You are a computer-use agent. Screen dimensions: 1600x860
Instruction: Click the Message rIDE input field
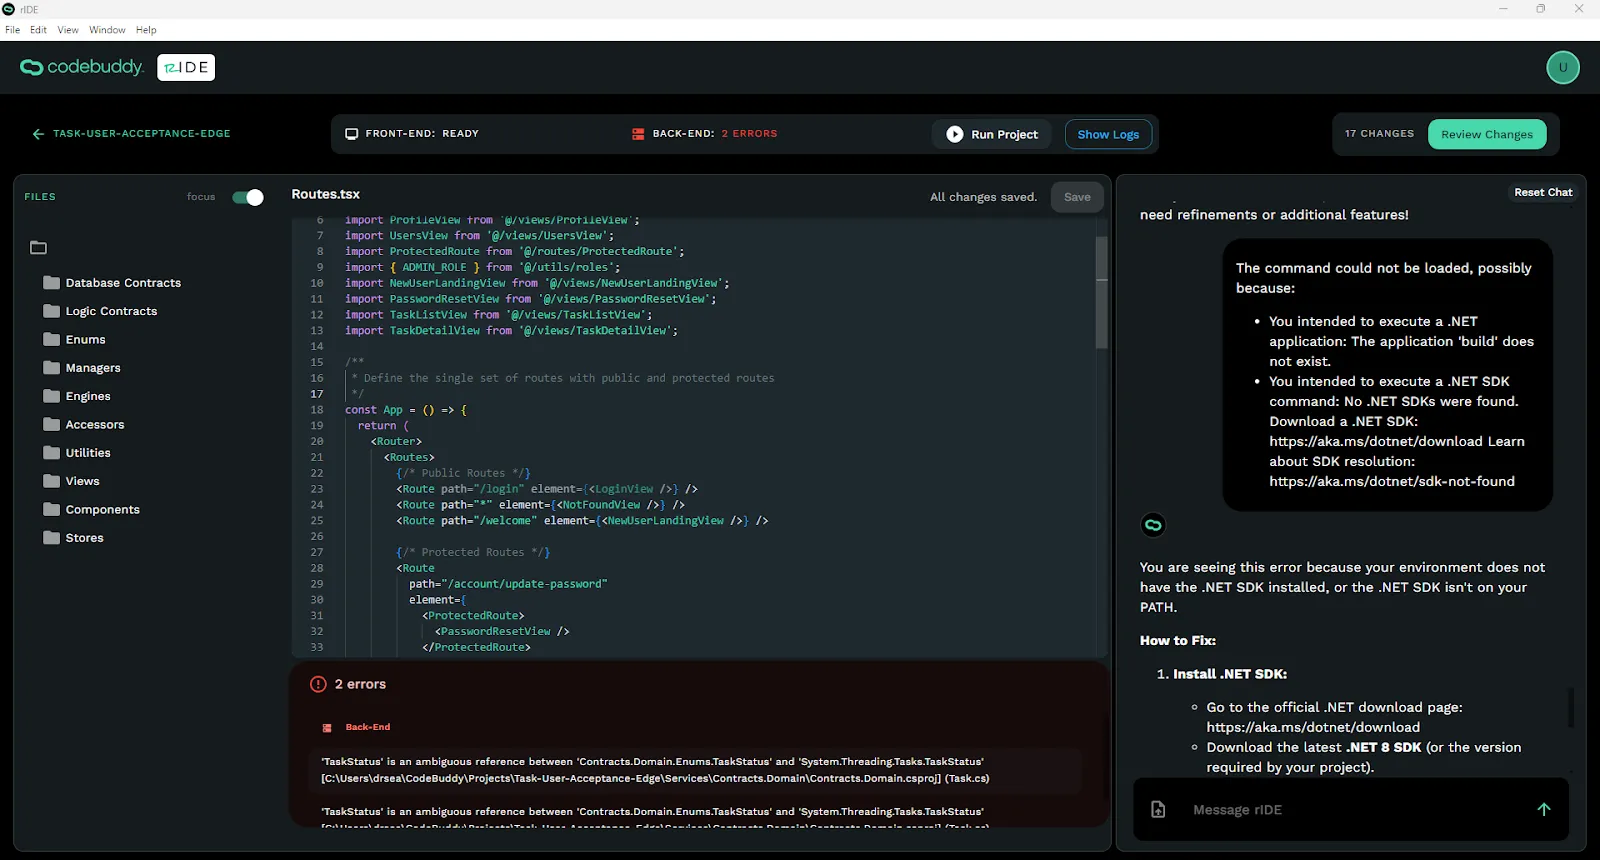click(1350, 809)
